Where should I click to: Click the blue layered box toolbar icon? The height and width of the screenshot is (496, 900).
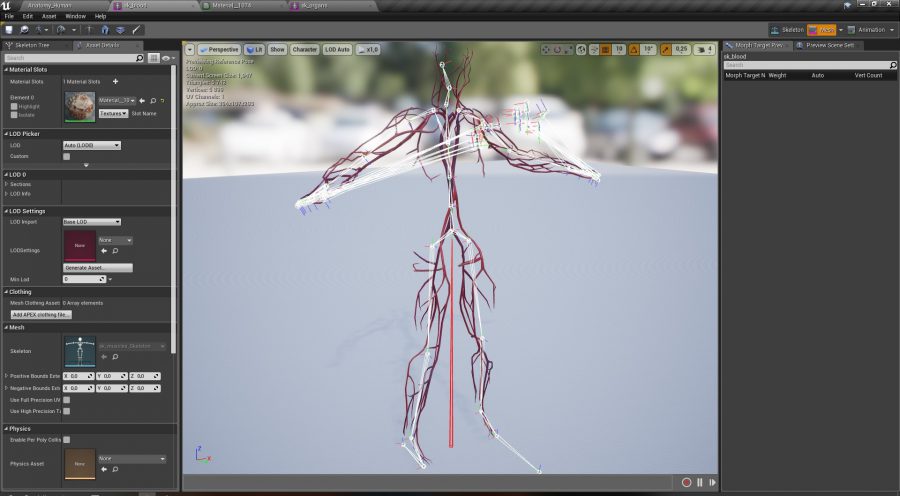tap(120, 29)
